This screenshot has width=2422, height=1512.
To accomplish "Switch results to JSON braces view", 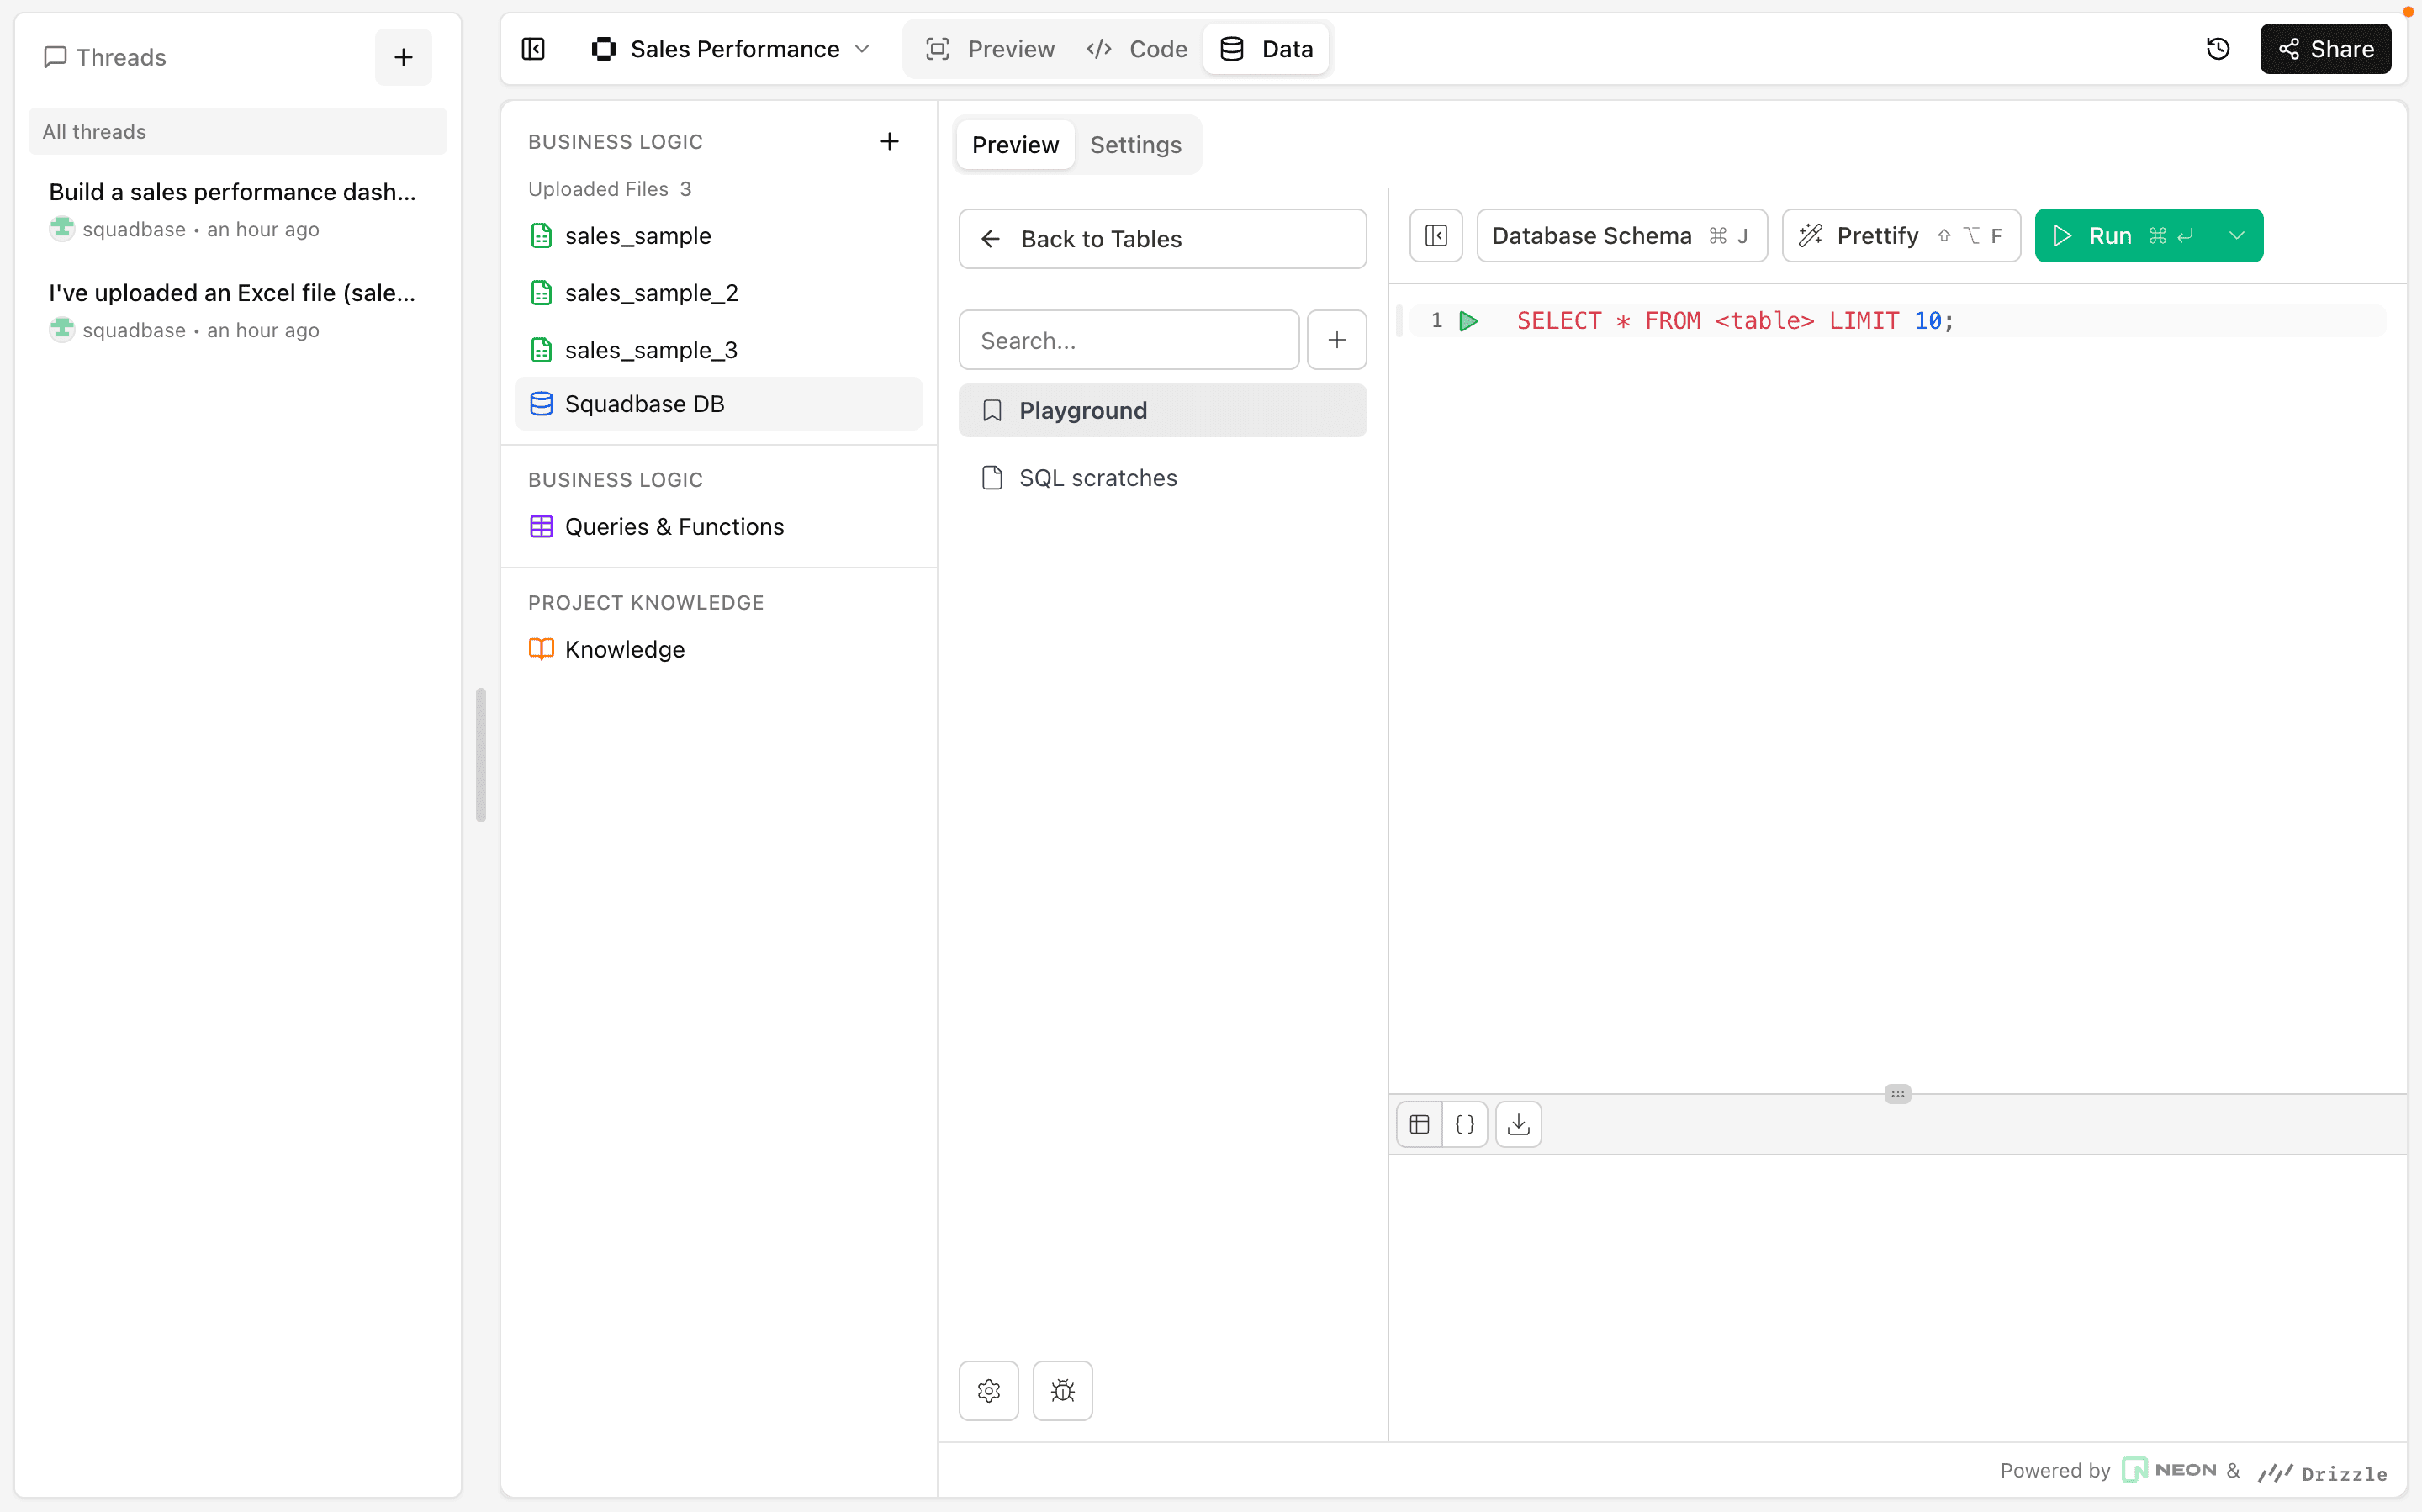I will [x=1465, y=1124].
